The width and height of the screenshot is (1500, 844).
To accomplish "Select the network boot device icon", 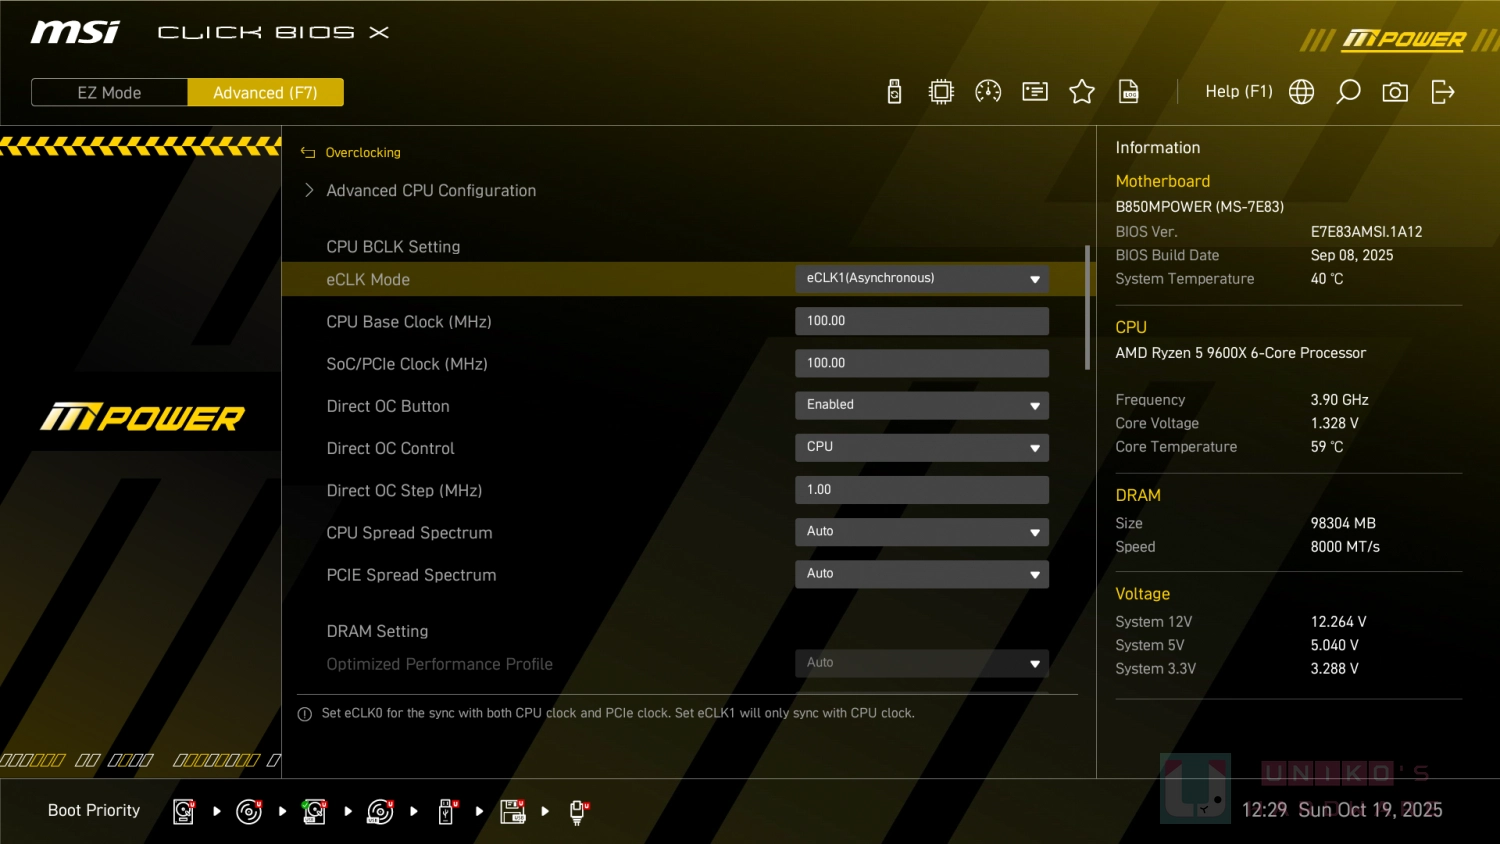I will 577,811.
